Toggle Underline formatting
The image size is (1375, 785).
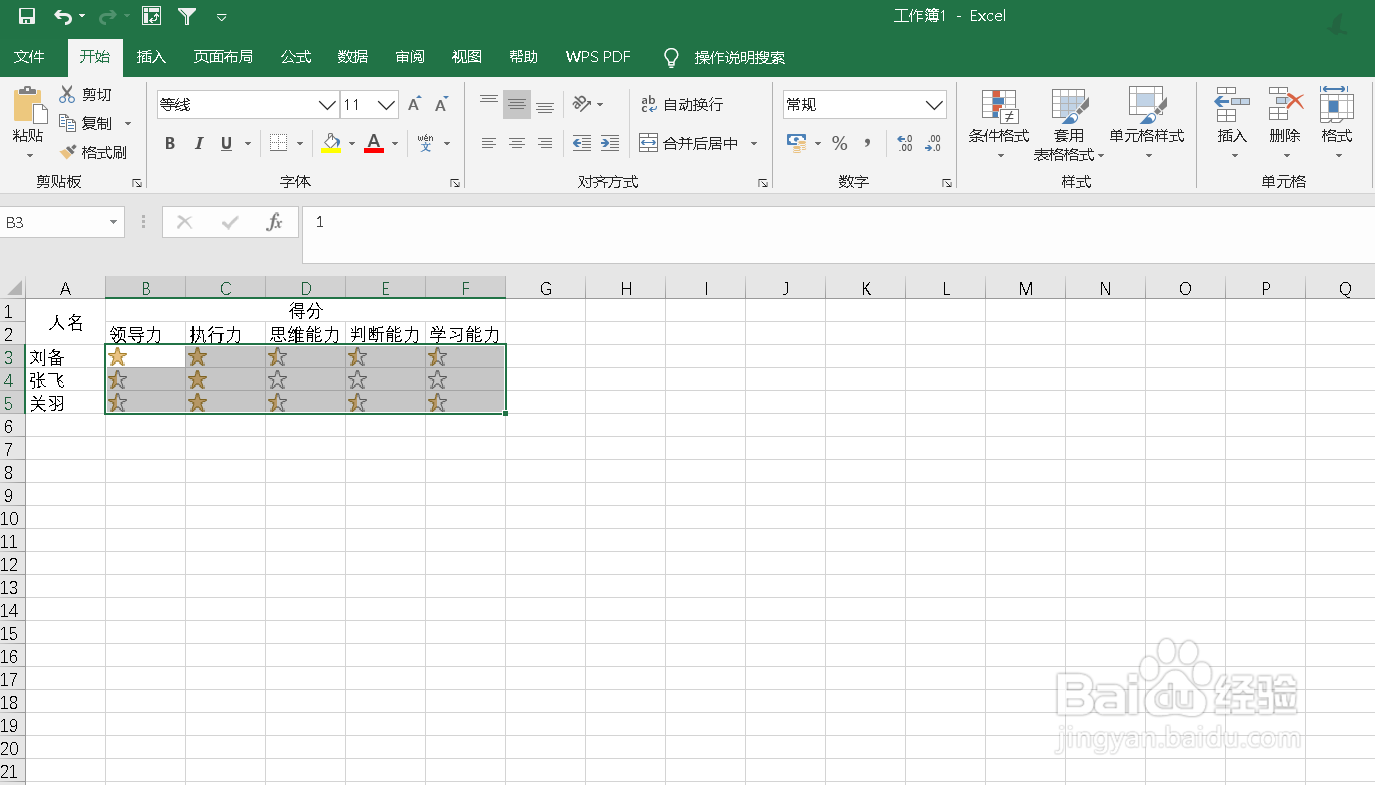pos(226,143)
